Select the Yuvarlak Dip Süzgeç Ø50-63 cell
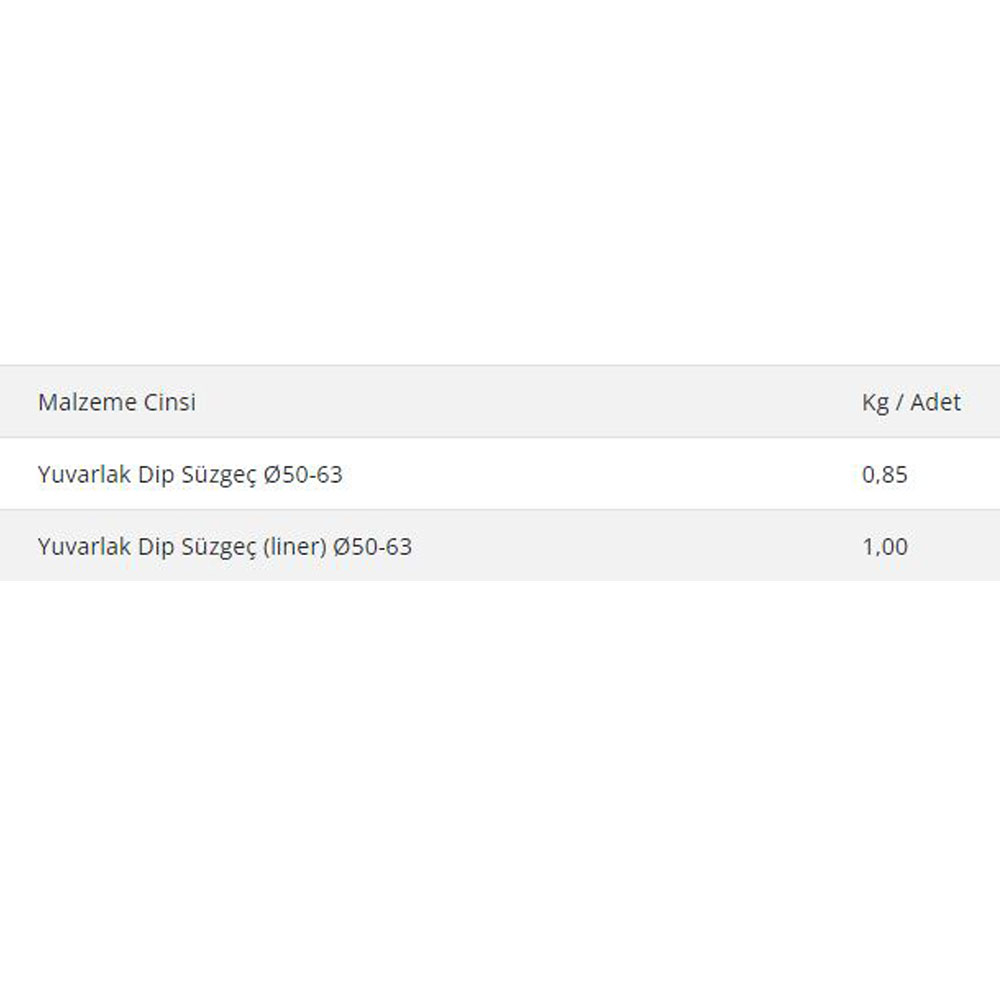Viewport: 1000px width, 1000px height. pos(190,474)
